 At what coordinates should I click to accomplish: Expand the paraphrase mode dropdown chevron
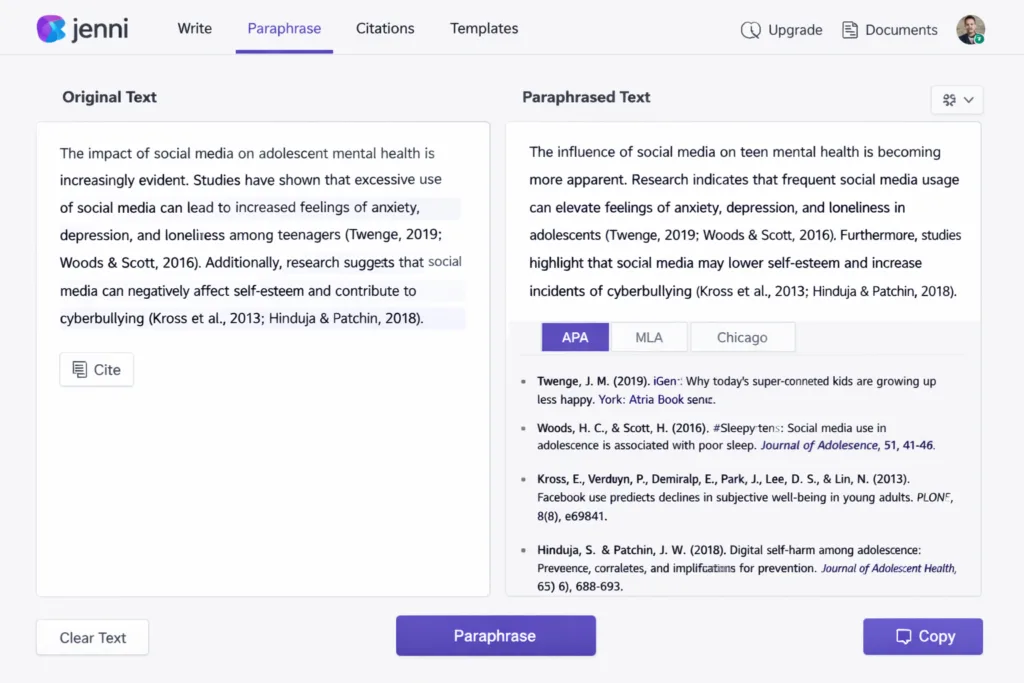(966, 99)
